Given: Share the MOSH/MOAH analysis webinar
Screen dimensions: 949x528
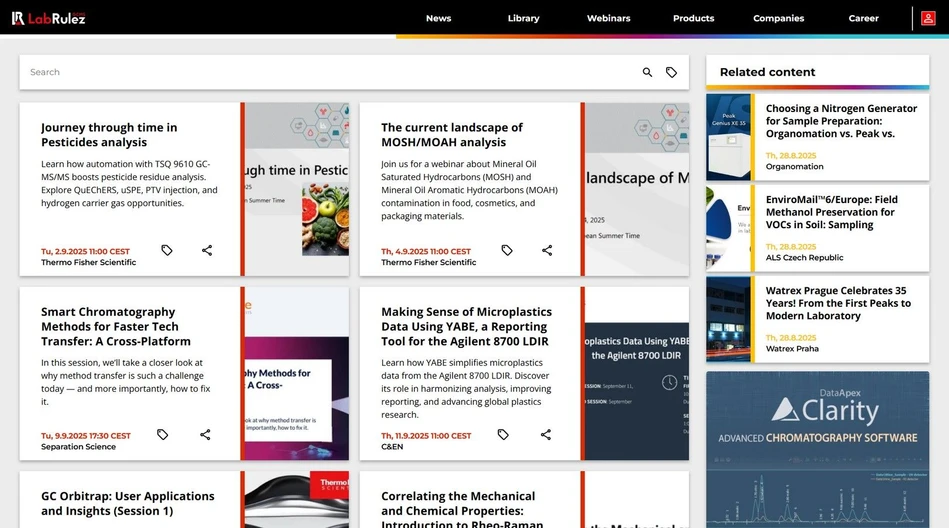Looking at the screenshot, I should (x=547, y=250).
